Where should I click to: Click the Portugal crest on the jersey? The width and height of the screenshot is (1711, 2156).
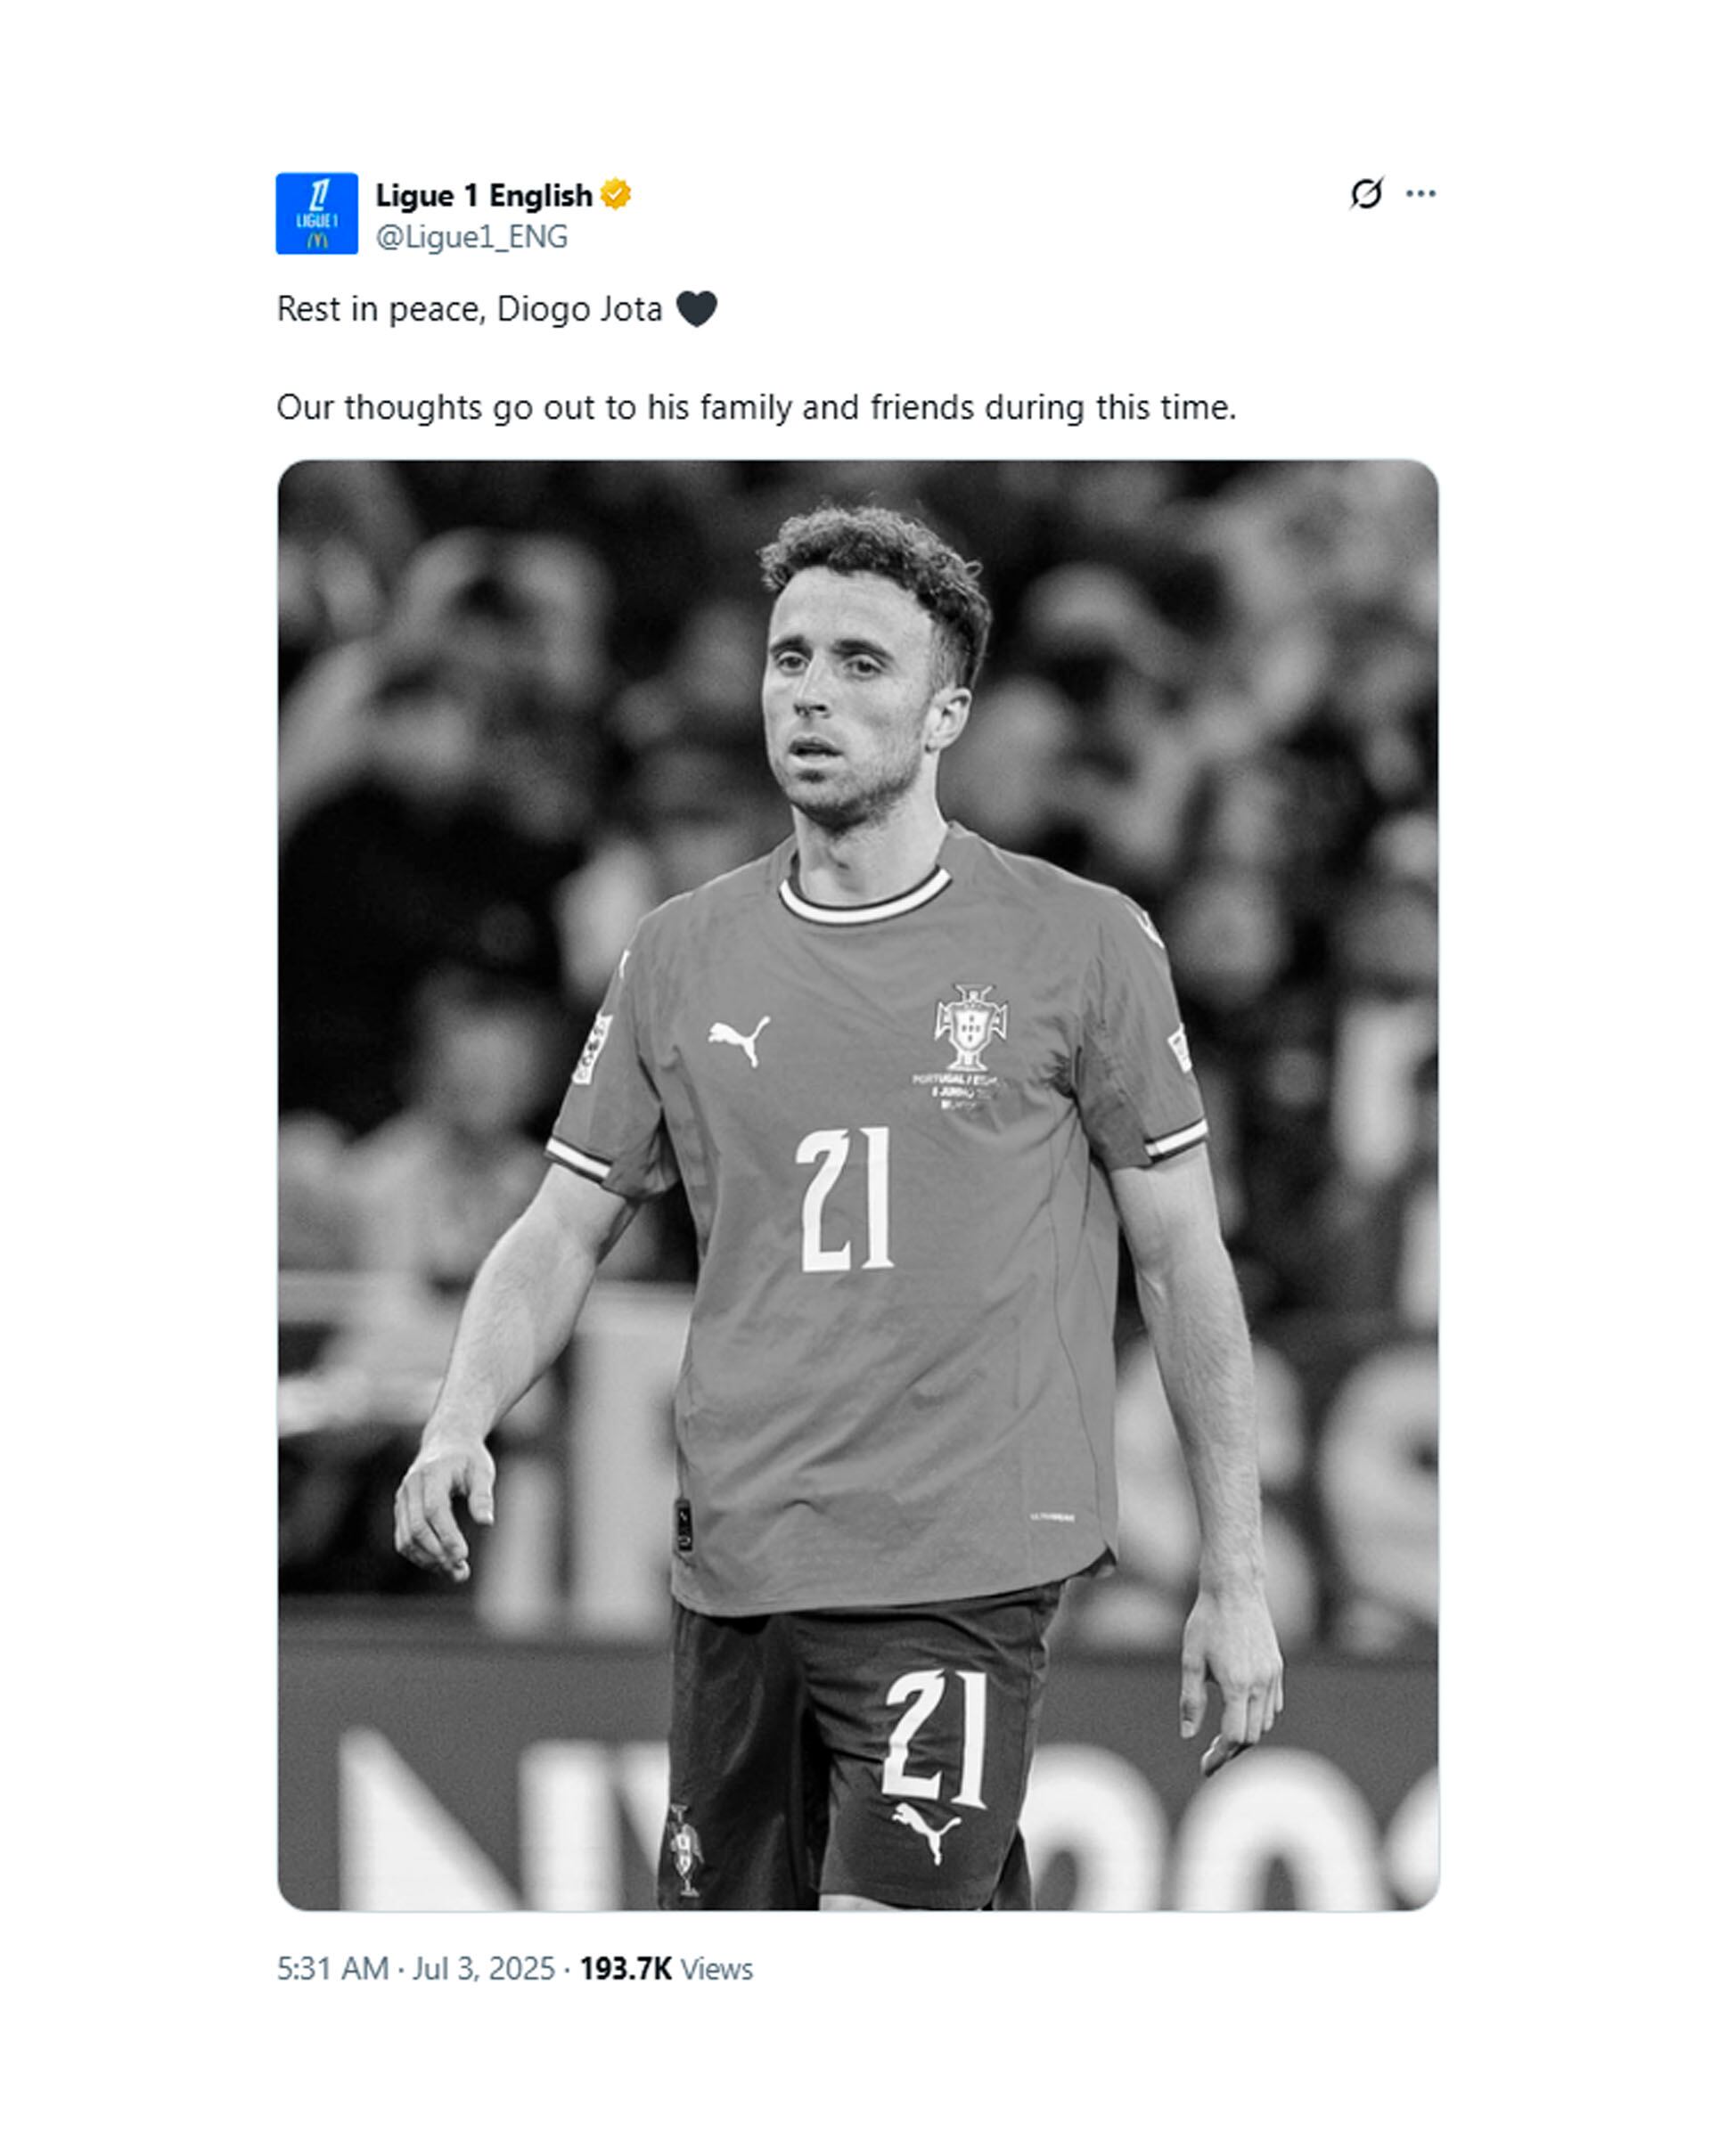pyautogui.click(x=970, y=1027)
